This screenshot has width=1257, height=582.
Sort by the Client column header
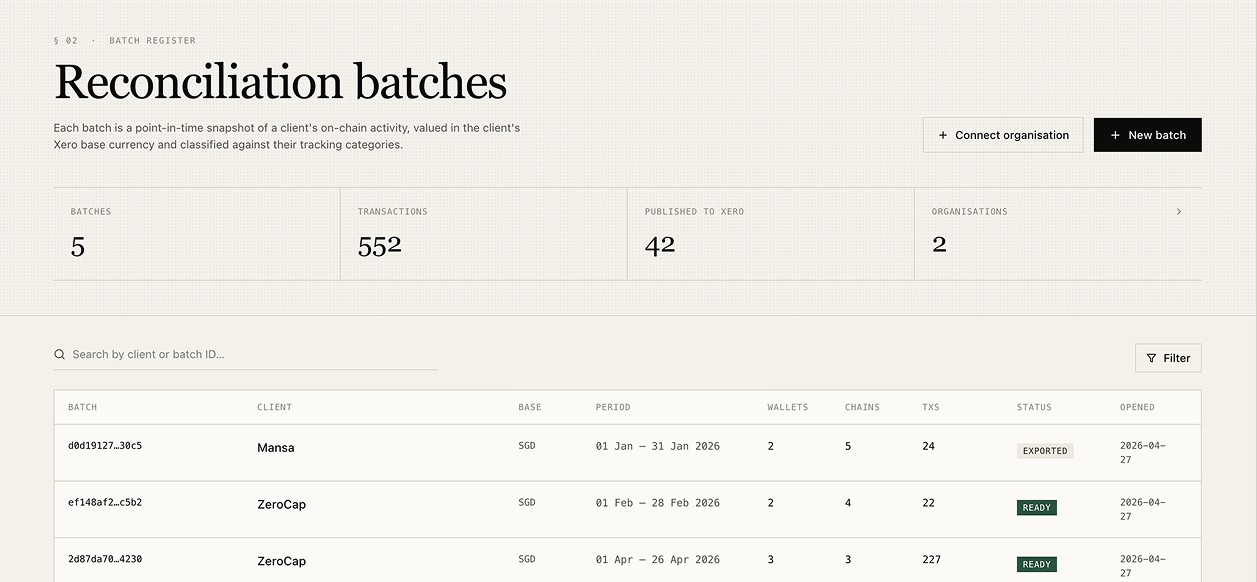[x=274, y=407]
